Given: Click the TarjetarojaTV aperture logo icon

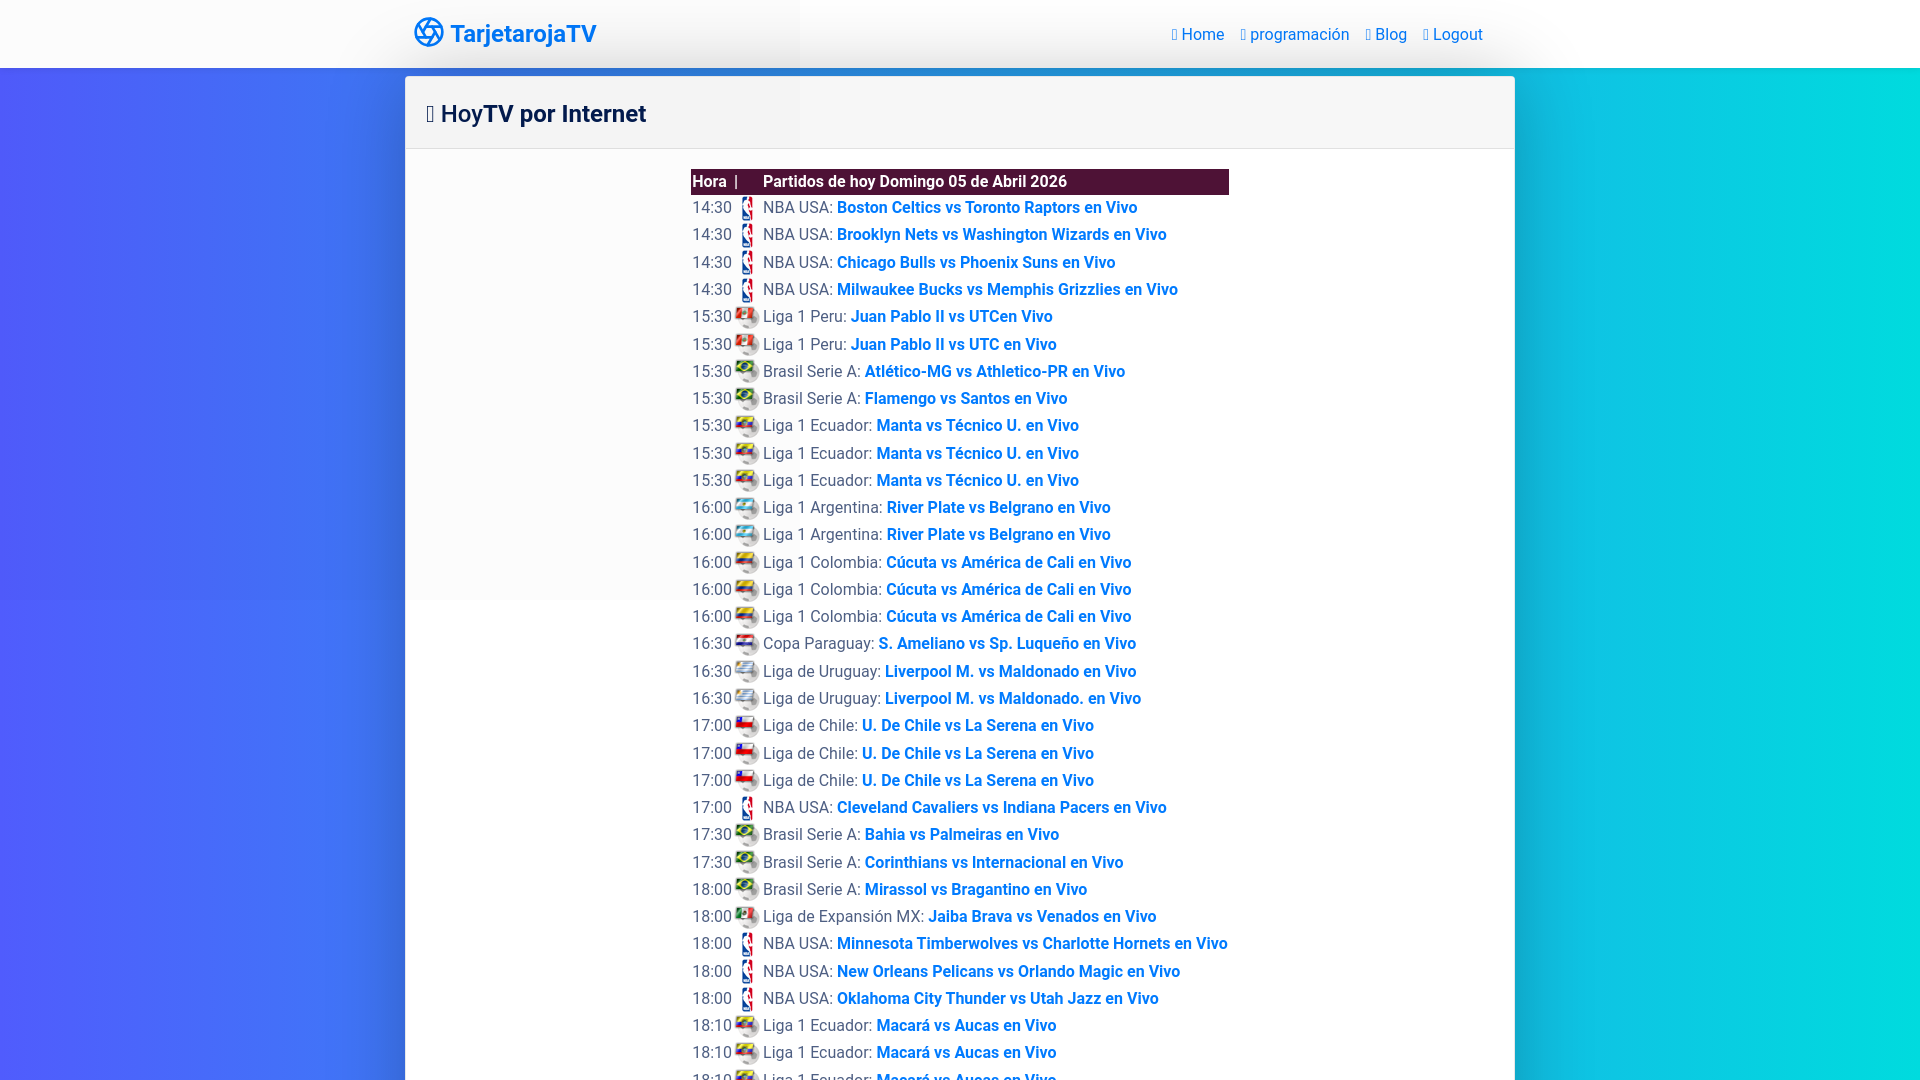Looking at the screenshot, I should coord(429,32).
